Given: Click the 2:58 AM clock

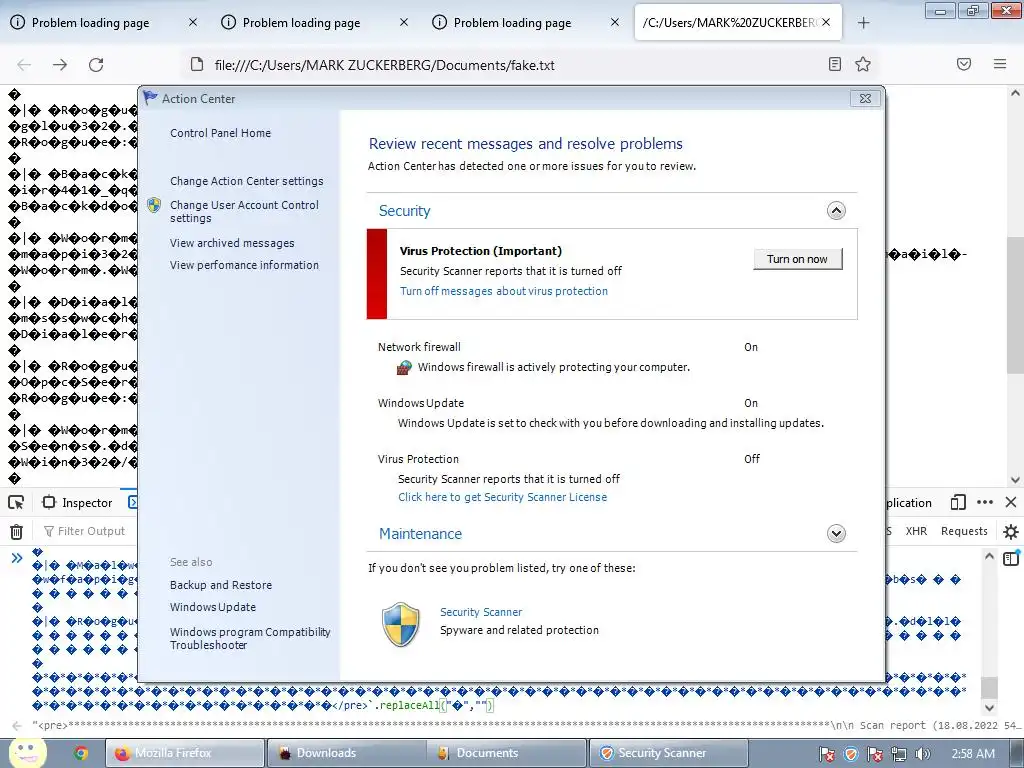Looking at the screenshot, I should (973, 754).
